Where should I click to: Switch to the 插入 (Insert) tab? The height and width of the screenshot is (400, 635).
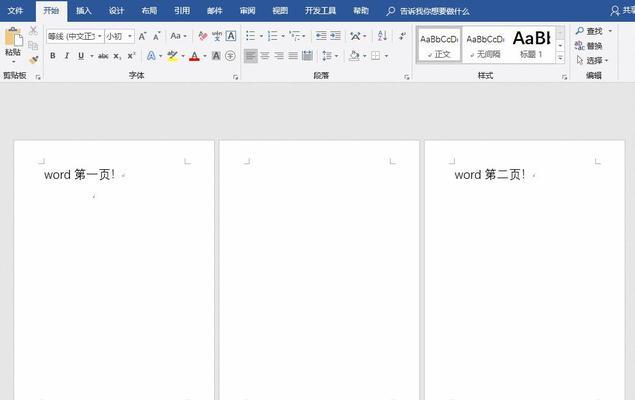click(x=84, y=11)
